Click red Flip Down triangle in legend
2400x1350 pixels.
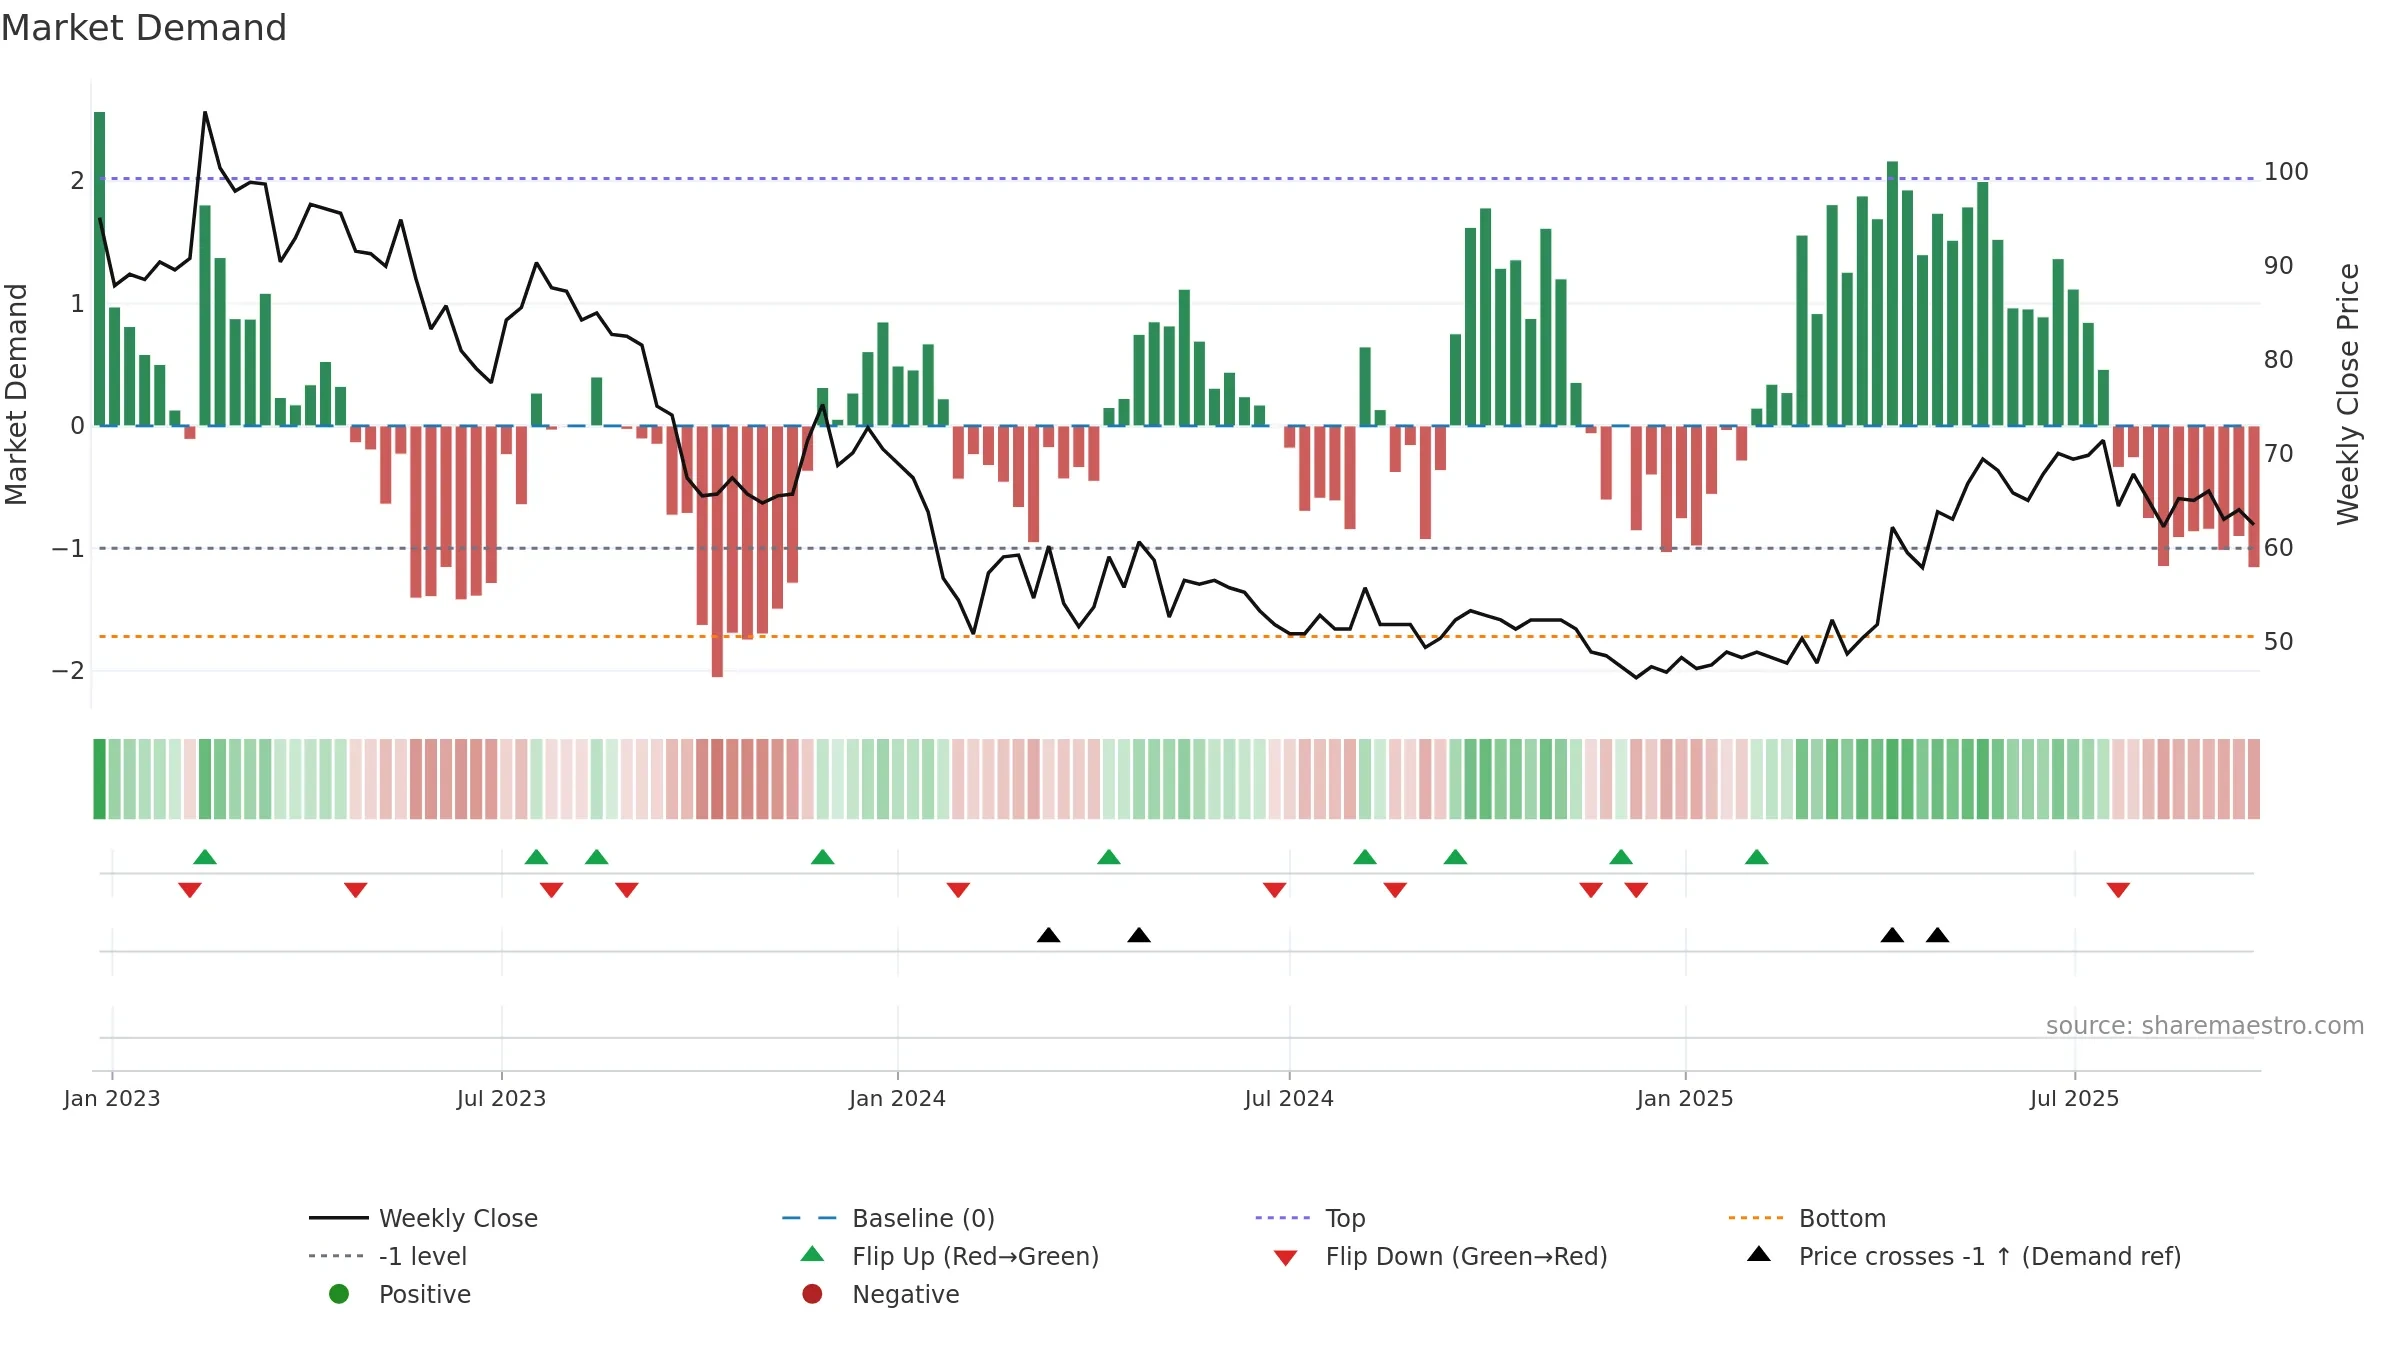(1286, 1258)
